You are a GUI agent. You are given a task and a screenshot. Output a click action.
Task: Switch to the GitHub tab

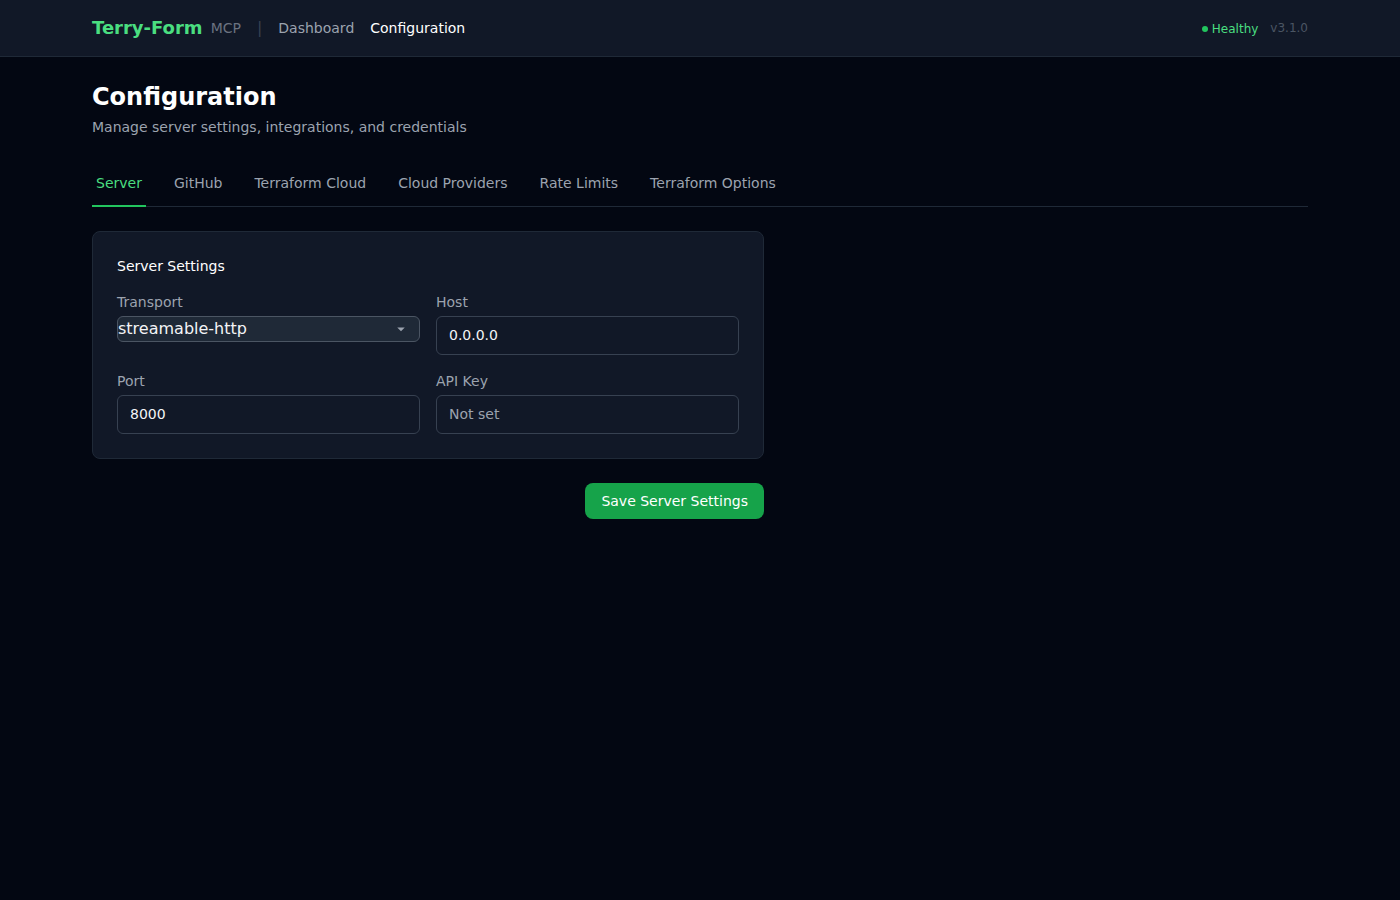coord(198,183)
